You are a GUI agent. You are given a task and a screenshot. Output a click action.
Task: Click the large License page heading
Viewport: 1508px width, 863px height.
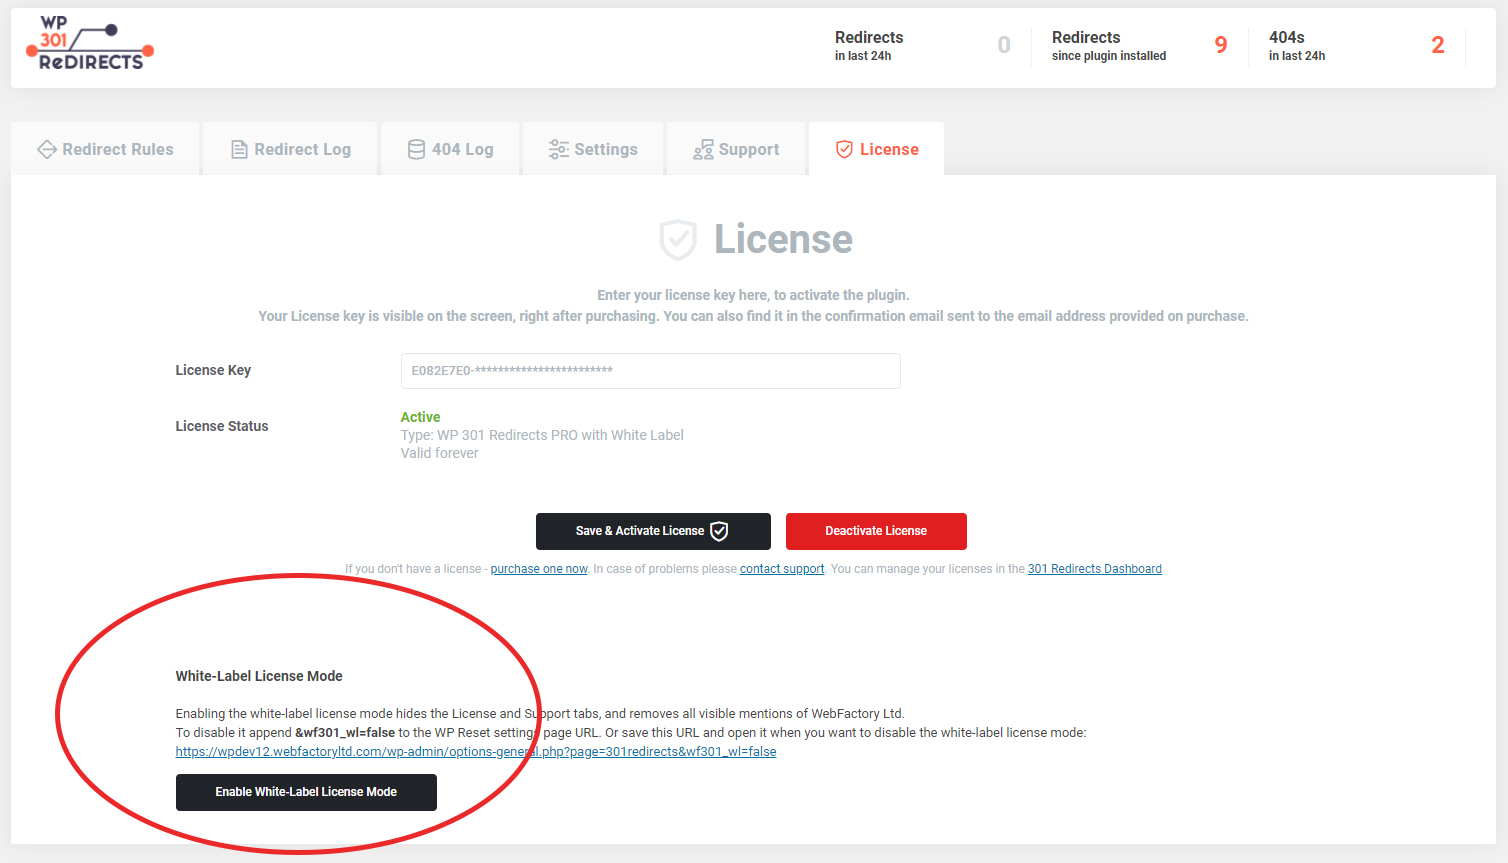coord(783,240)
